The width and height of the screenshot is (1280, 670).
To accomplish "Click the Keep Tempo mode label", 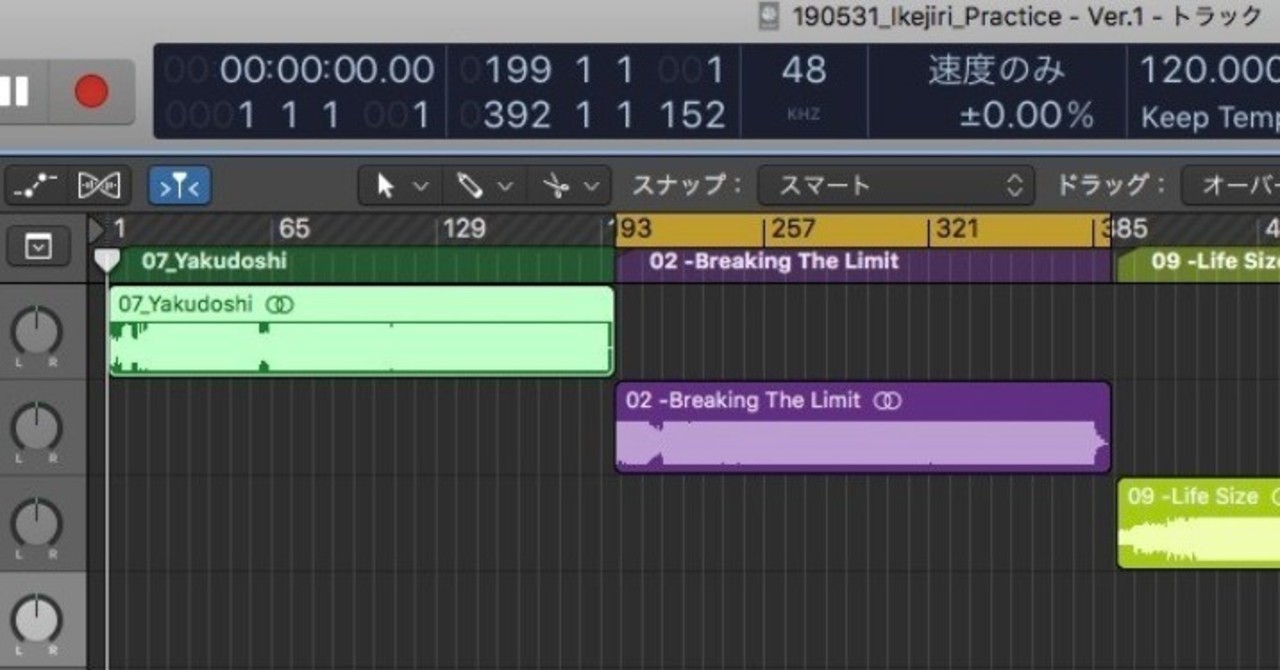I will click(x=1210, y=118).
